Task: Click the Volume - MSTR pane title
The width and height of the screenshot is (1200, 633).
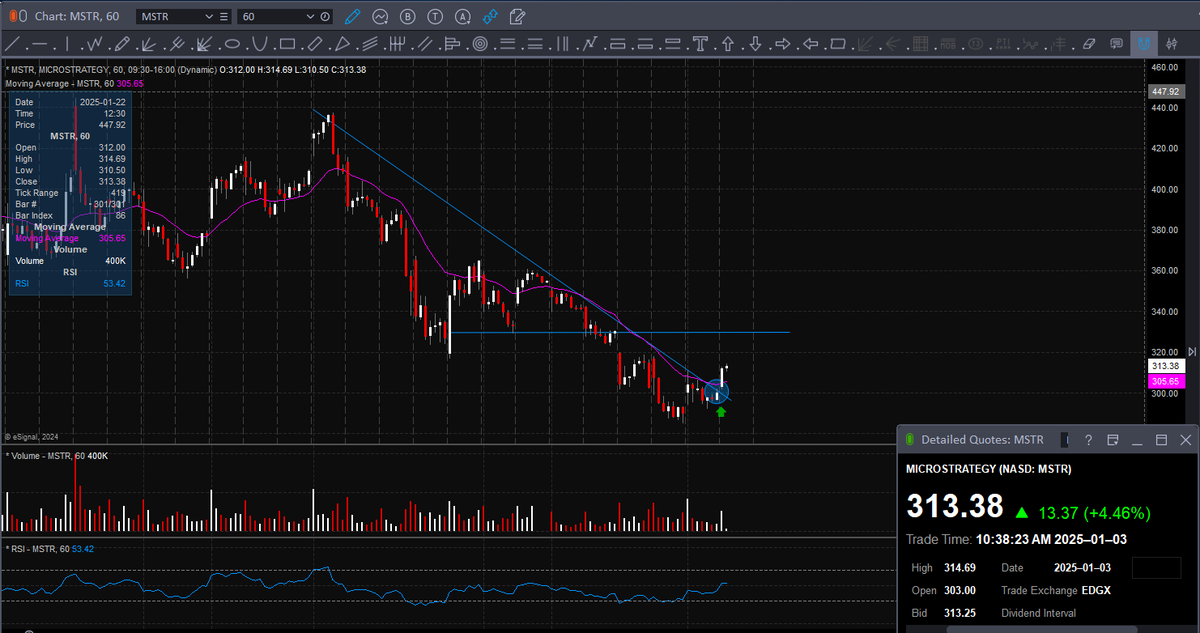Action: (x=57, y=456)
